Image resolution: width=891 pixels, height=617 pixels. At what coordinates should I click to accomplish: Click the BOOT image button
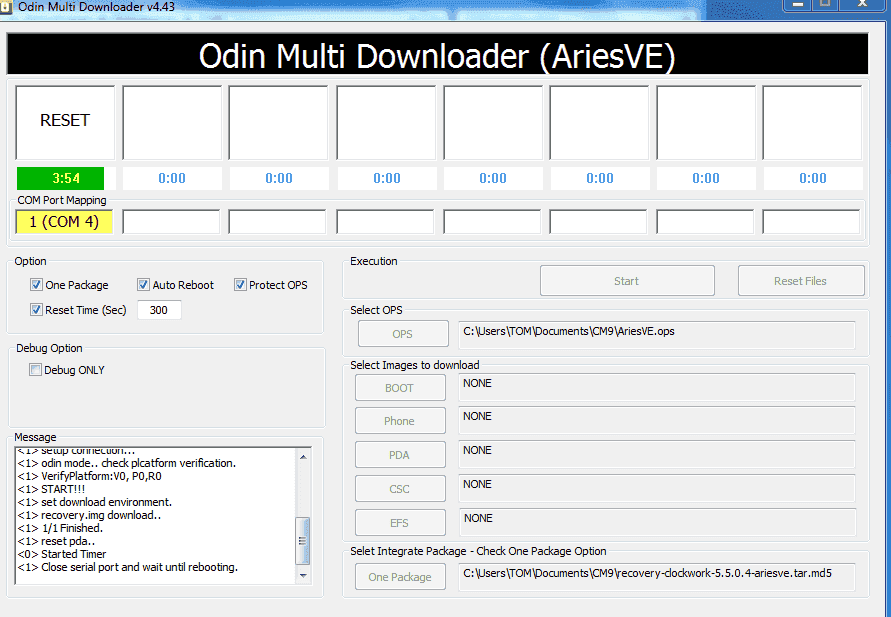coord(400,388)
